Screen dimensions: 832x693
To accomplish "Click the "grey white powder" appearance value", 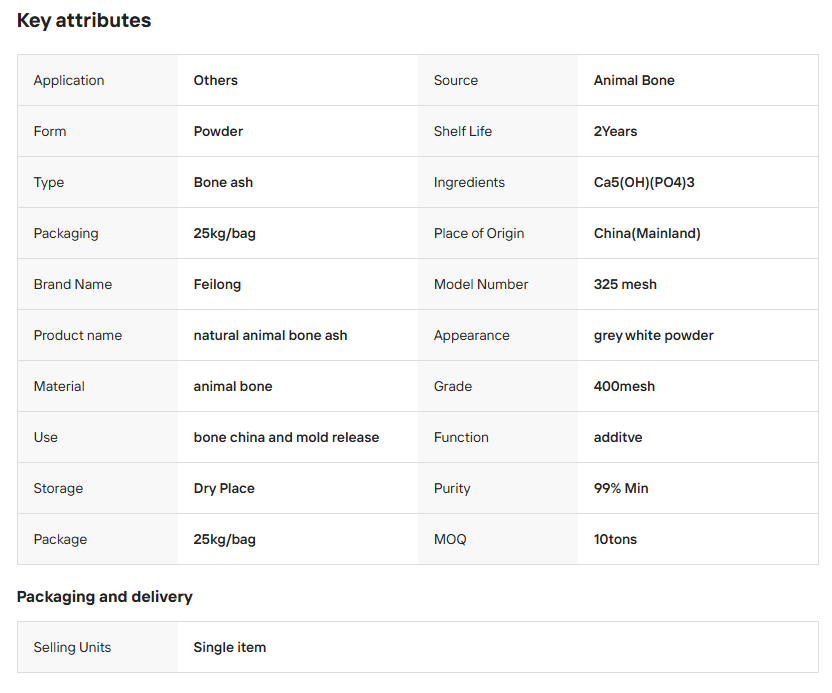I will click(x=653, y=335).
